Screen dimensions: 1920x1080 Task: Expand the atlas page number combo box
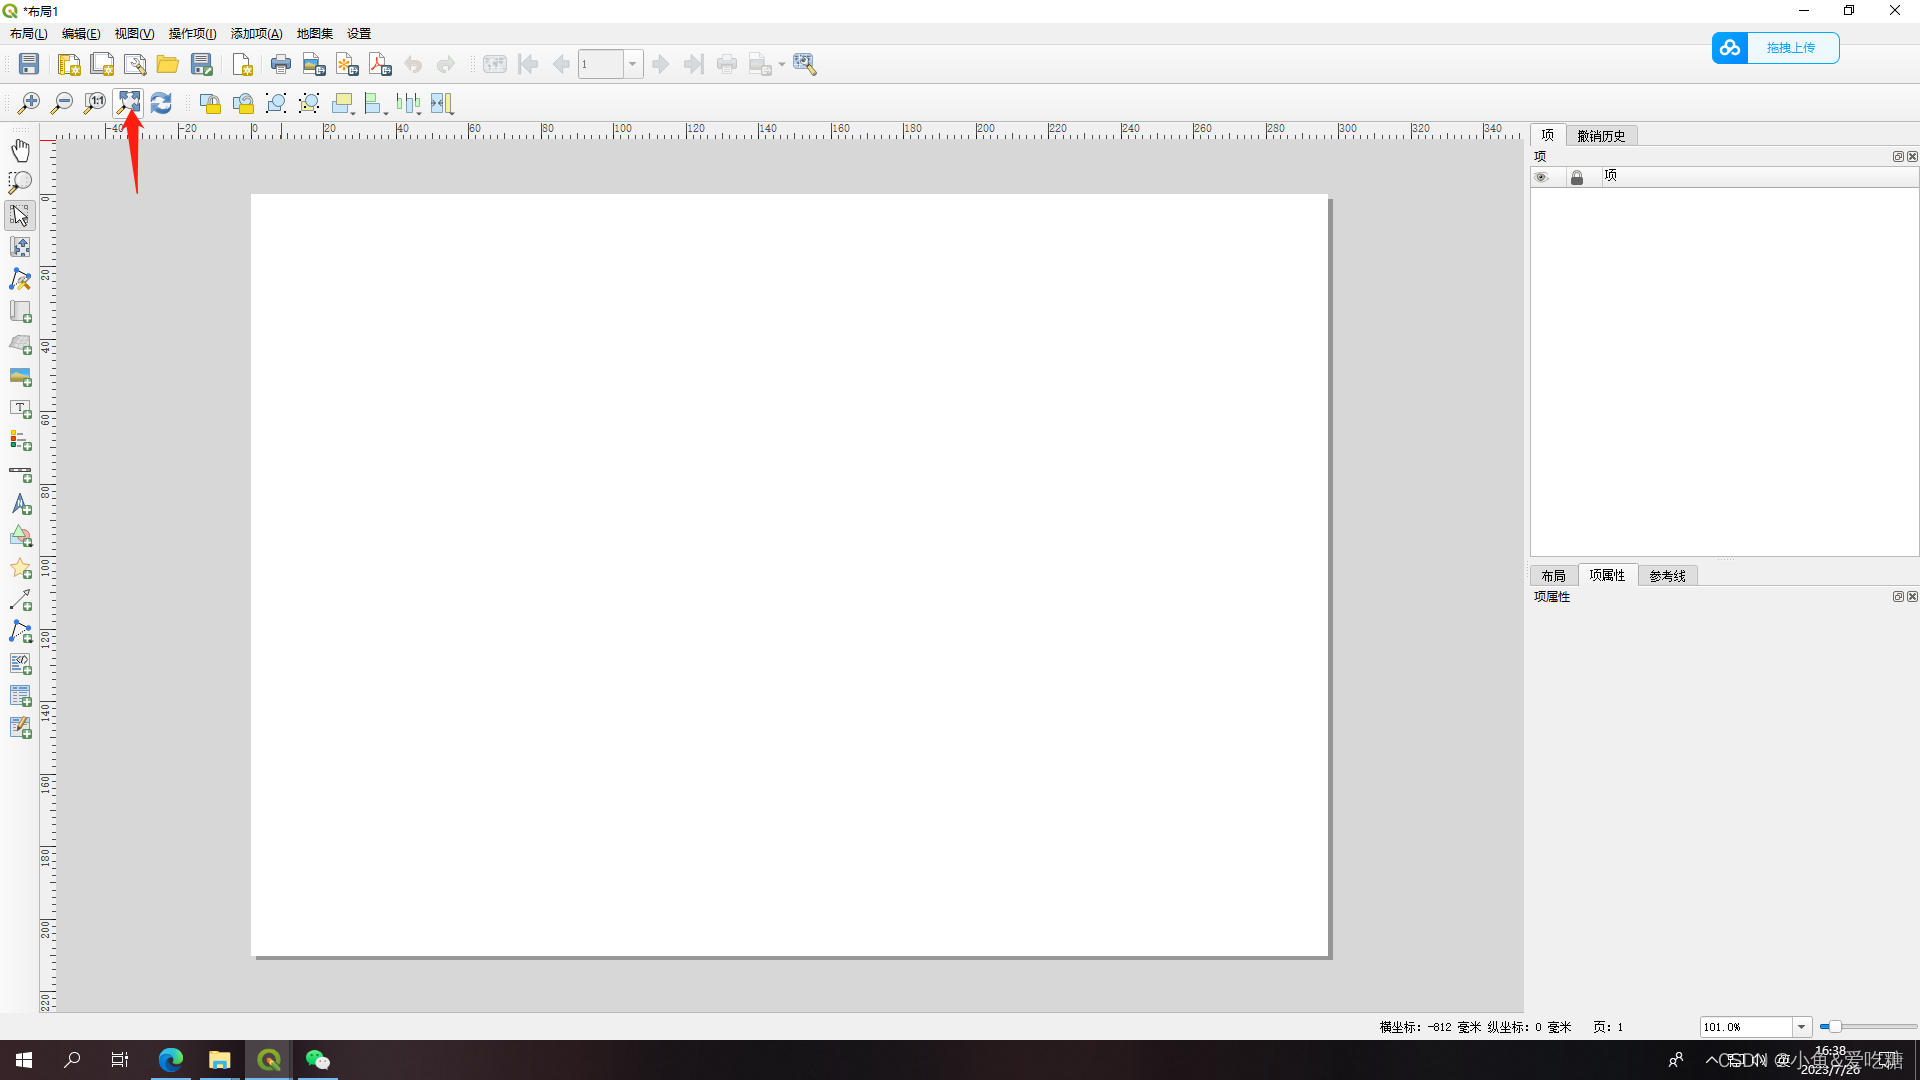point(632,65)
